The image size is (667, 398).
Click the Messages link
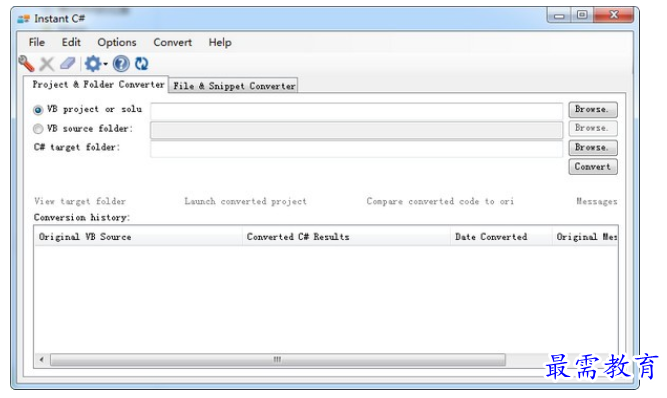[596, 201]
